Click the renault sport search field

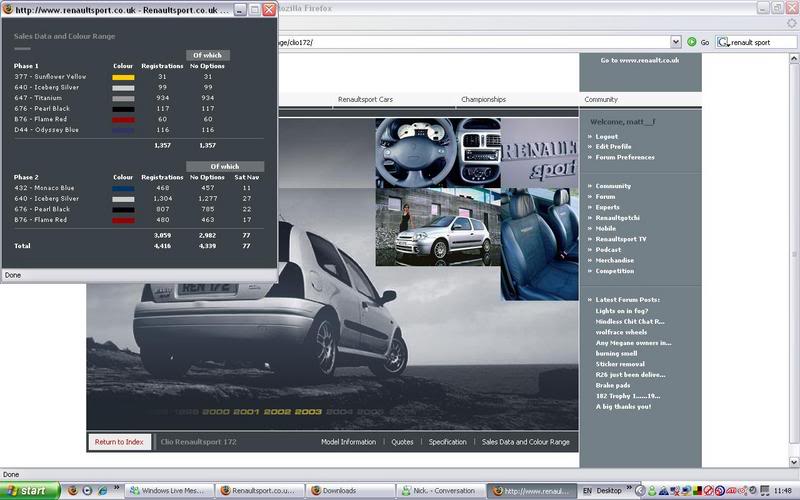[762, 42]
